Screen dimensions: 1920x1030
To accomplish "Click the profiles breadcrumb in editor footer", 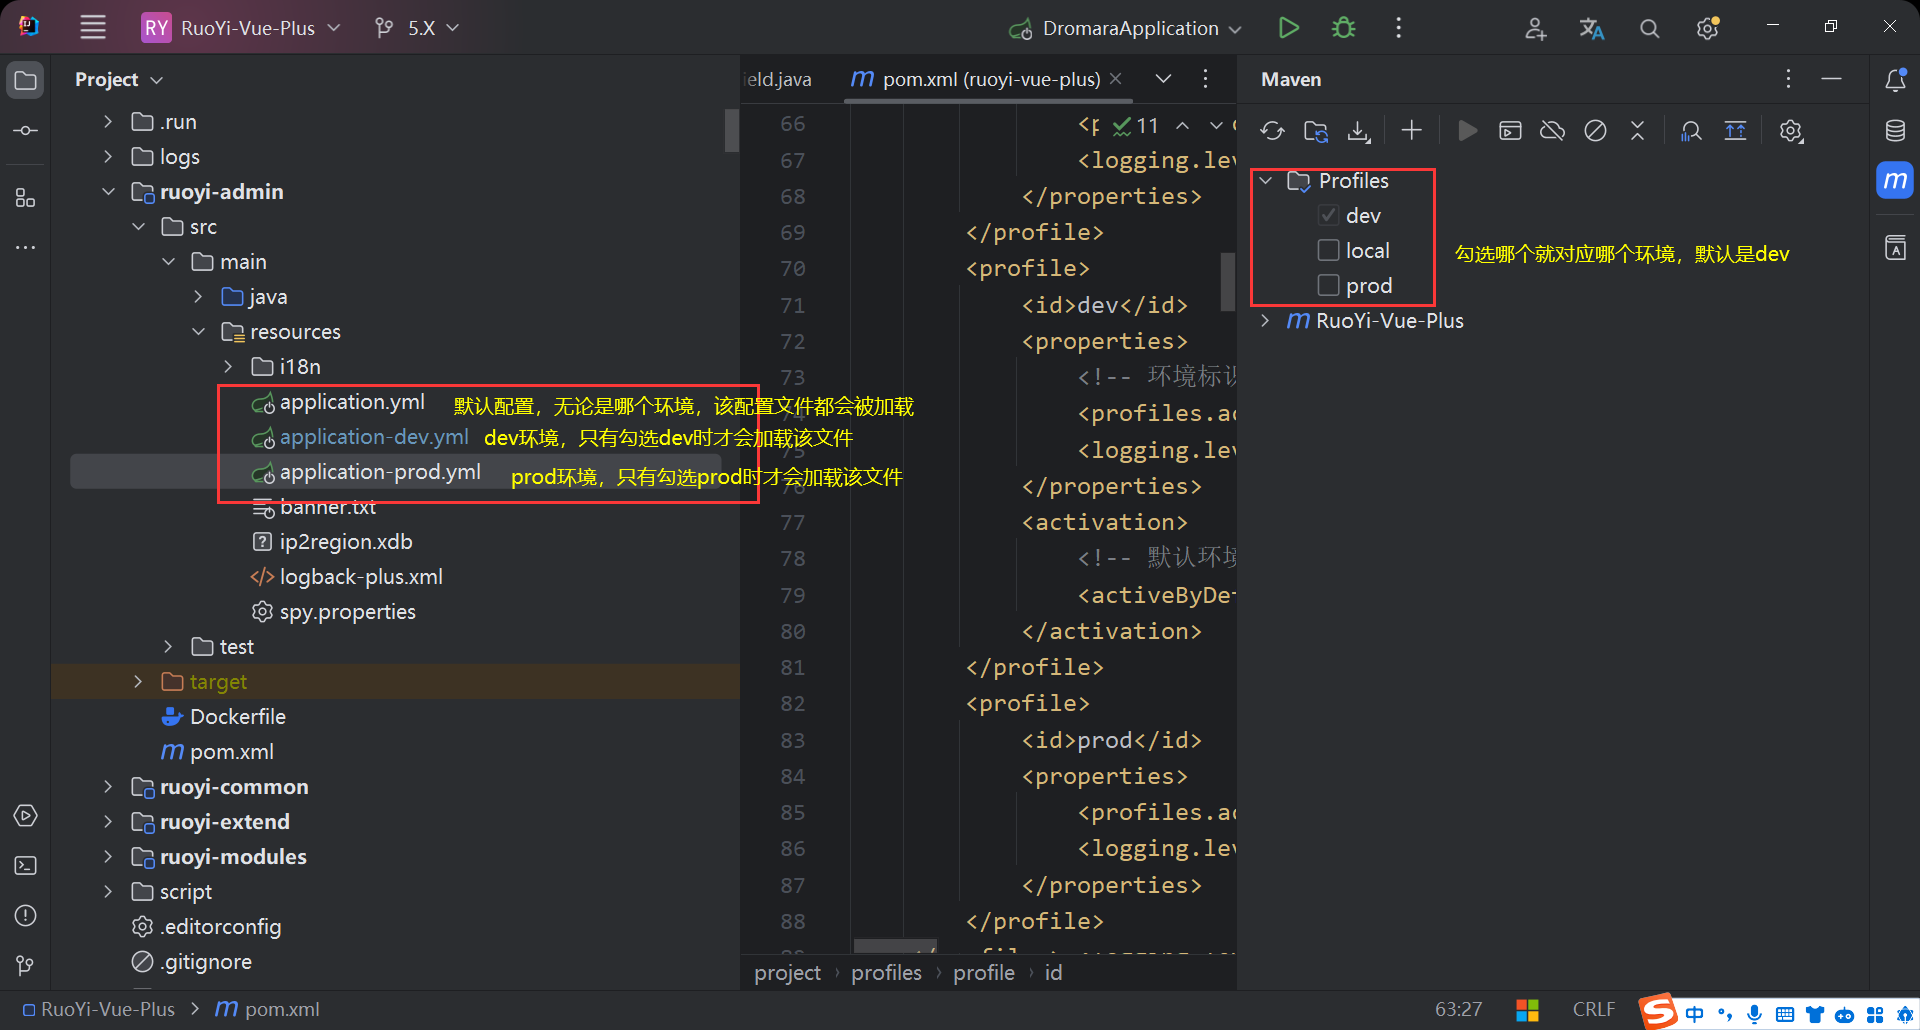I will tap(886, 973).
